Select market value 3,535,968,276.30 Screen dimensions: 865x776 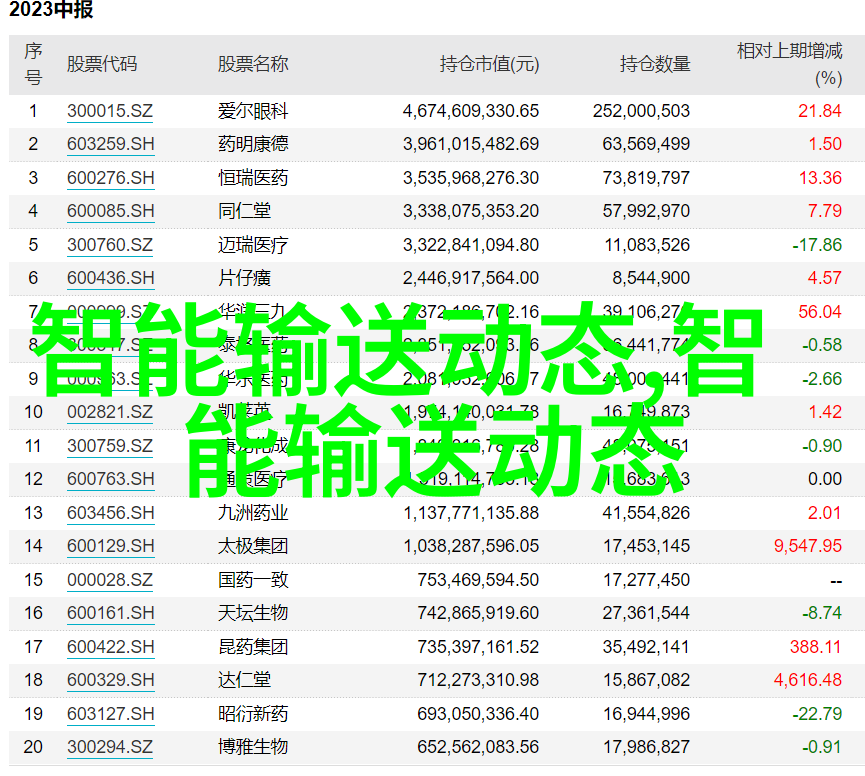(x=471, y=178)
